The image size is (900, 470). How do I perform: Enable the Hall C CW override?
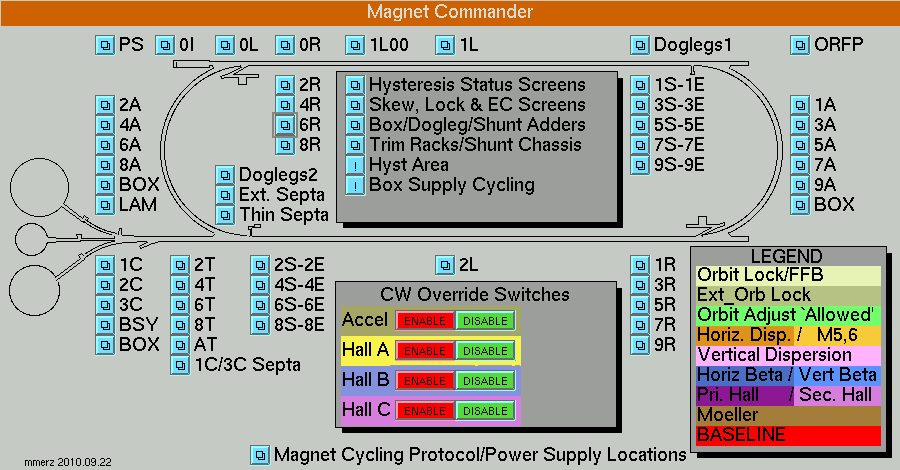(425, 411)
